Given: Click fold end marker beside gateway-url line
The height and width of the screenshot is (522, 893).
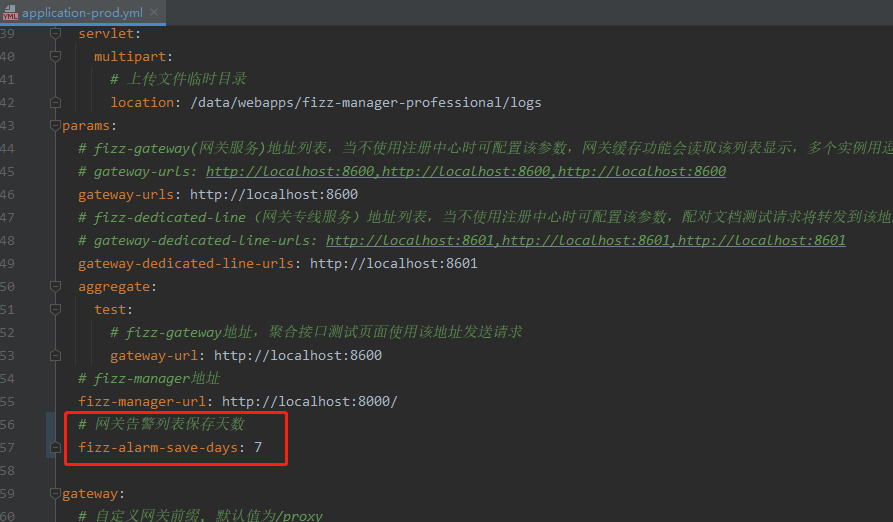Looking at the screenshot, I should pos(55,355).
